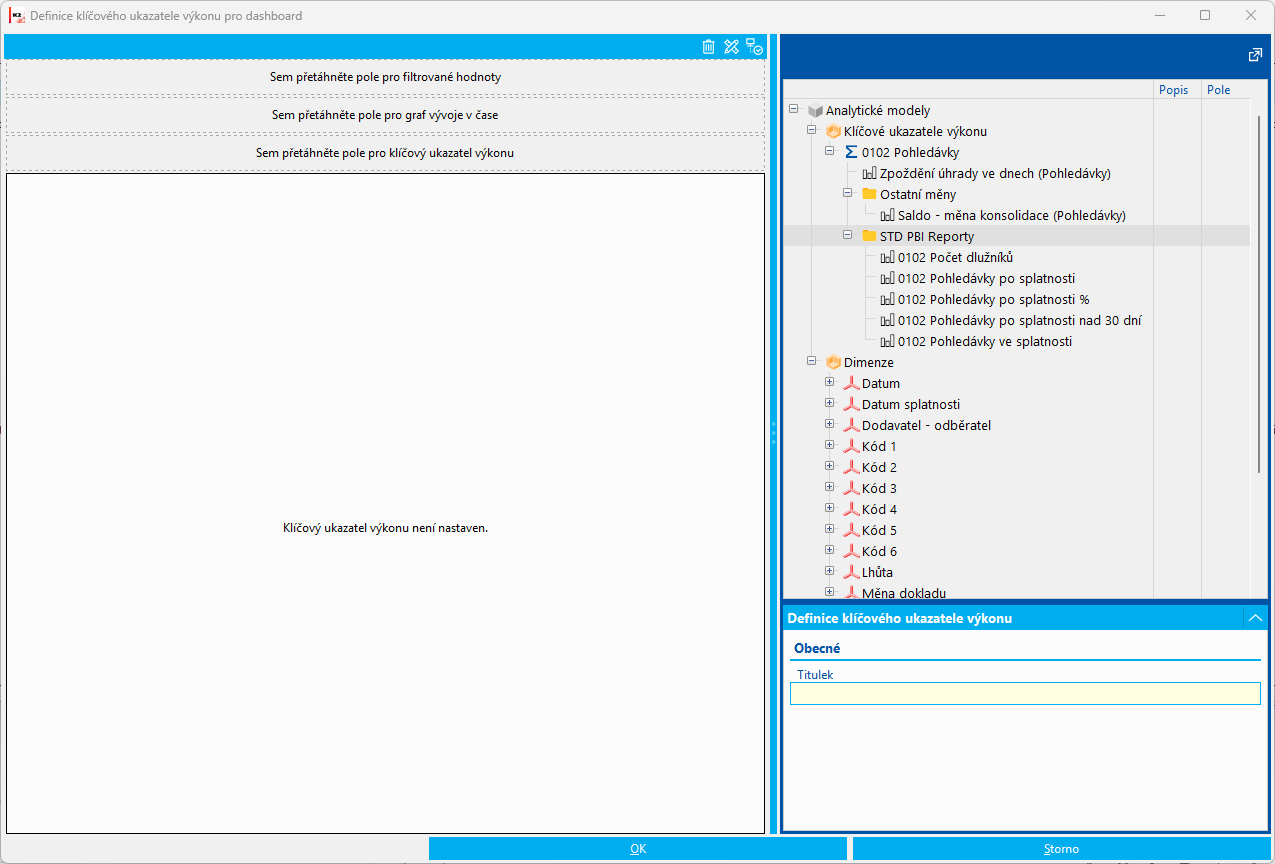
Task: Click the toolbar hierarchy icon with check mark
Action: click(x=754, y=47)
